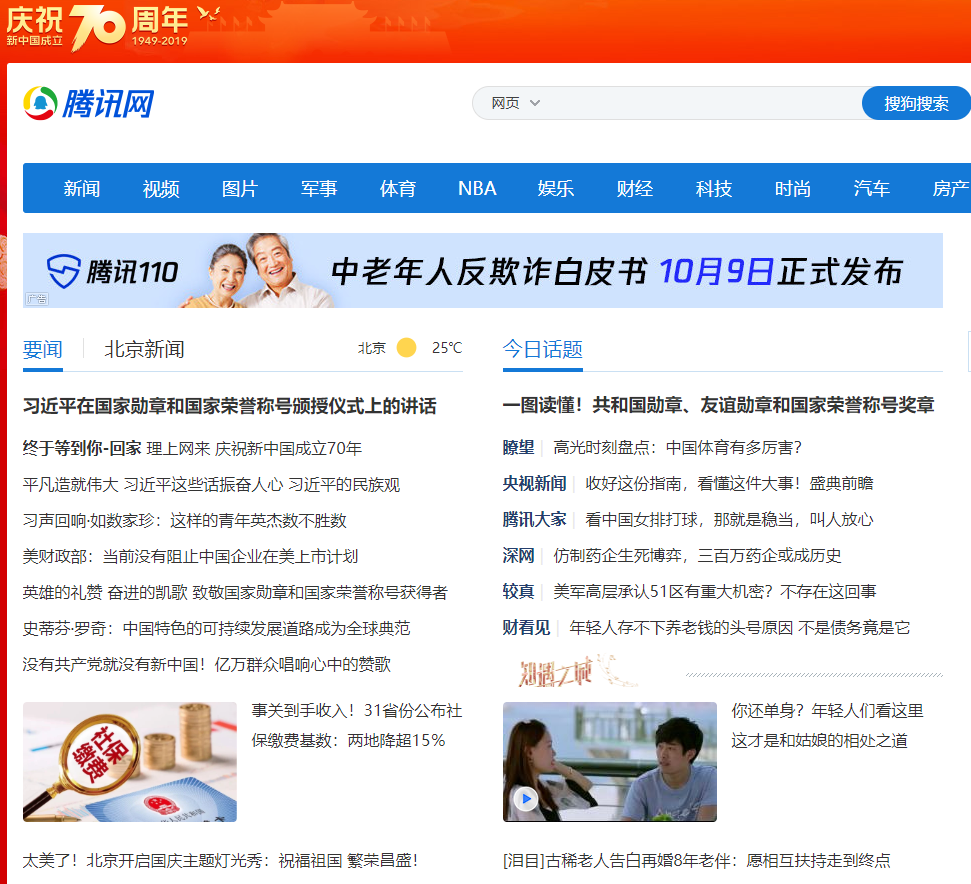The image size is (971, 884).
Task: Click the 深网 column label
Action: pyautogui.click(x=518, y=555)
